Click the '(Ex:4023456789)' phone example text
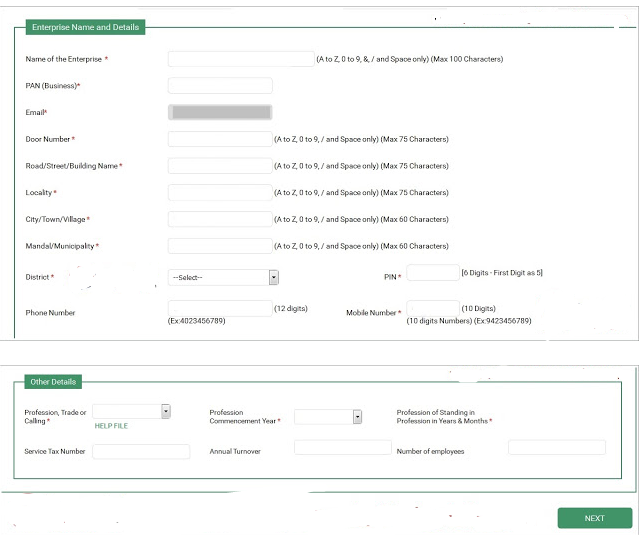Viewport: 641px width, 535px height. click(x=197, y=321)
